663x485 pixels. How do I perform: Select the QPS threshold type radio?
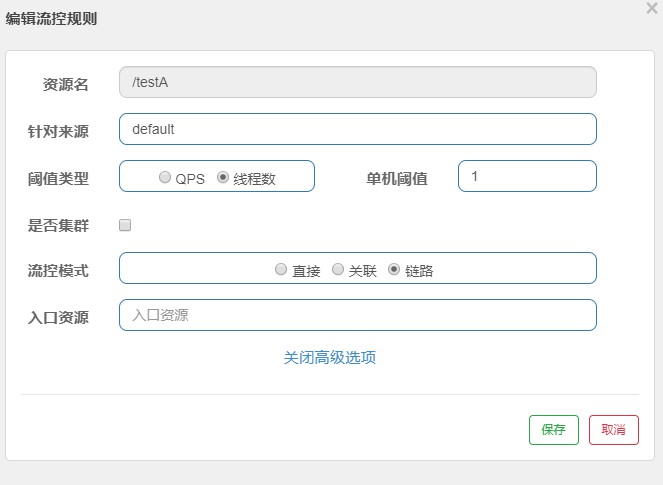pyautogui.click(x=165, y=177)
